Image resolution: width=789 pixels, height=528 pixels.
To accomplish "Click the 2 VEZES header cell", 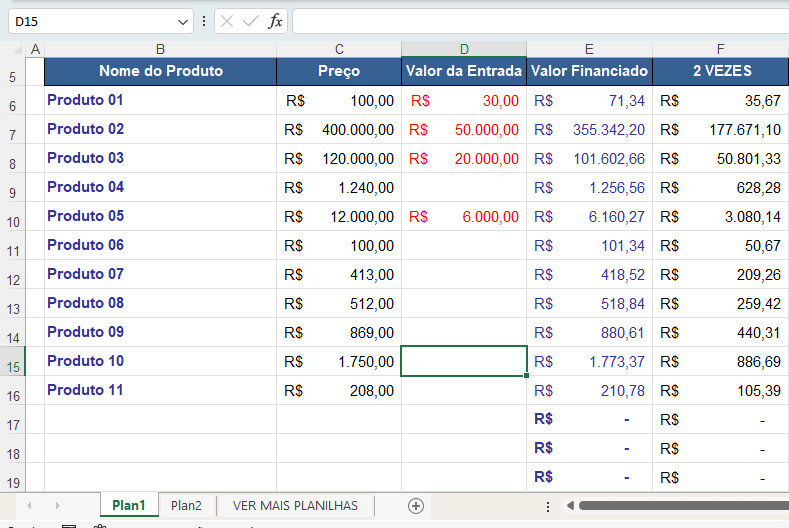I will [x=721, y=71].
